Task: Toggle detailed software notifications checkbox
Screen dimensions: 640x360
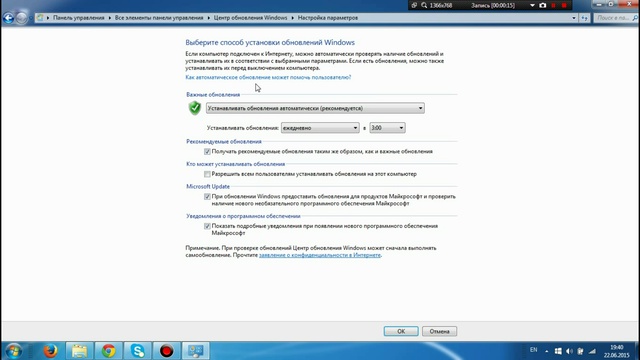Action: 207,226
